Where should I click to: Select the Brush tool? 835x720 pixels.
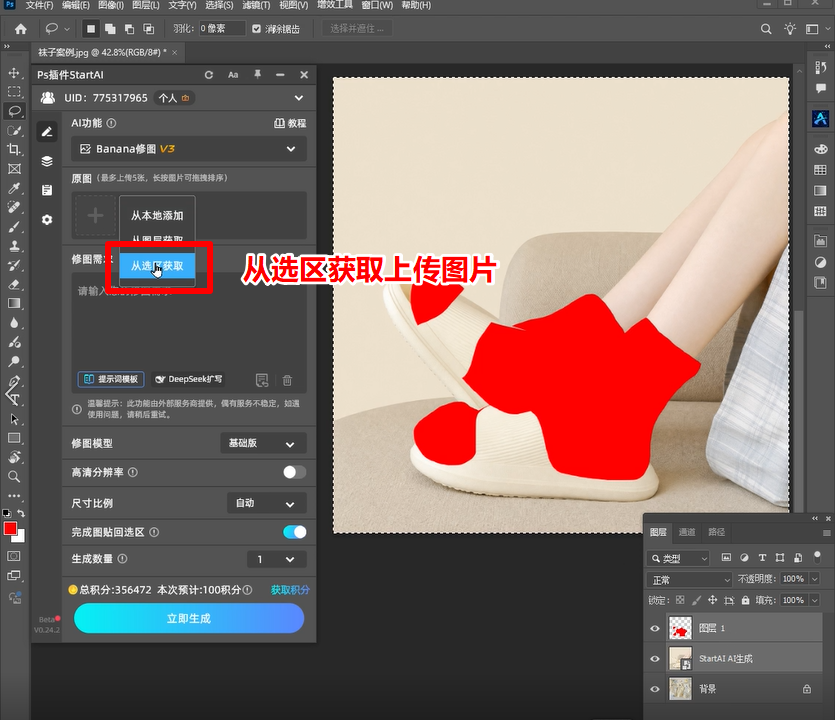14,227
